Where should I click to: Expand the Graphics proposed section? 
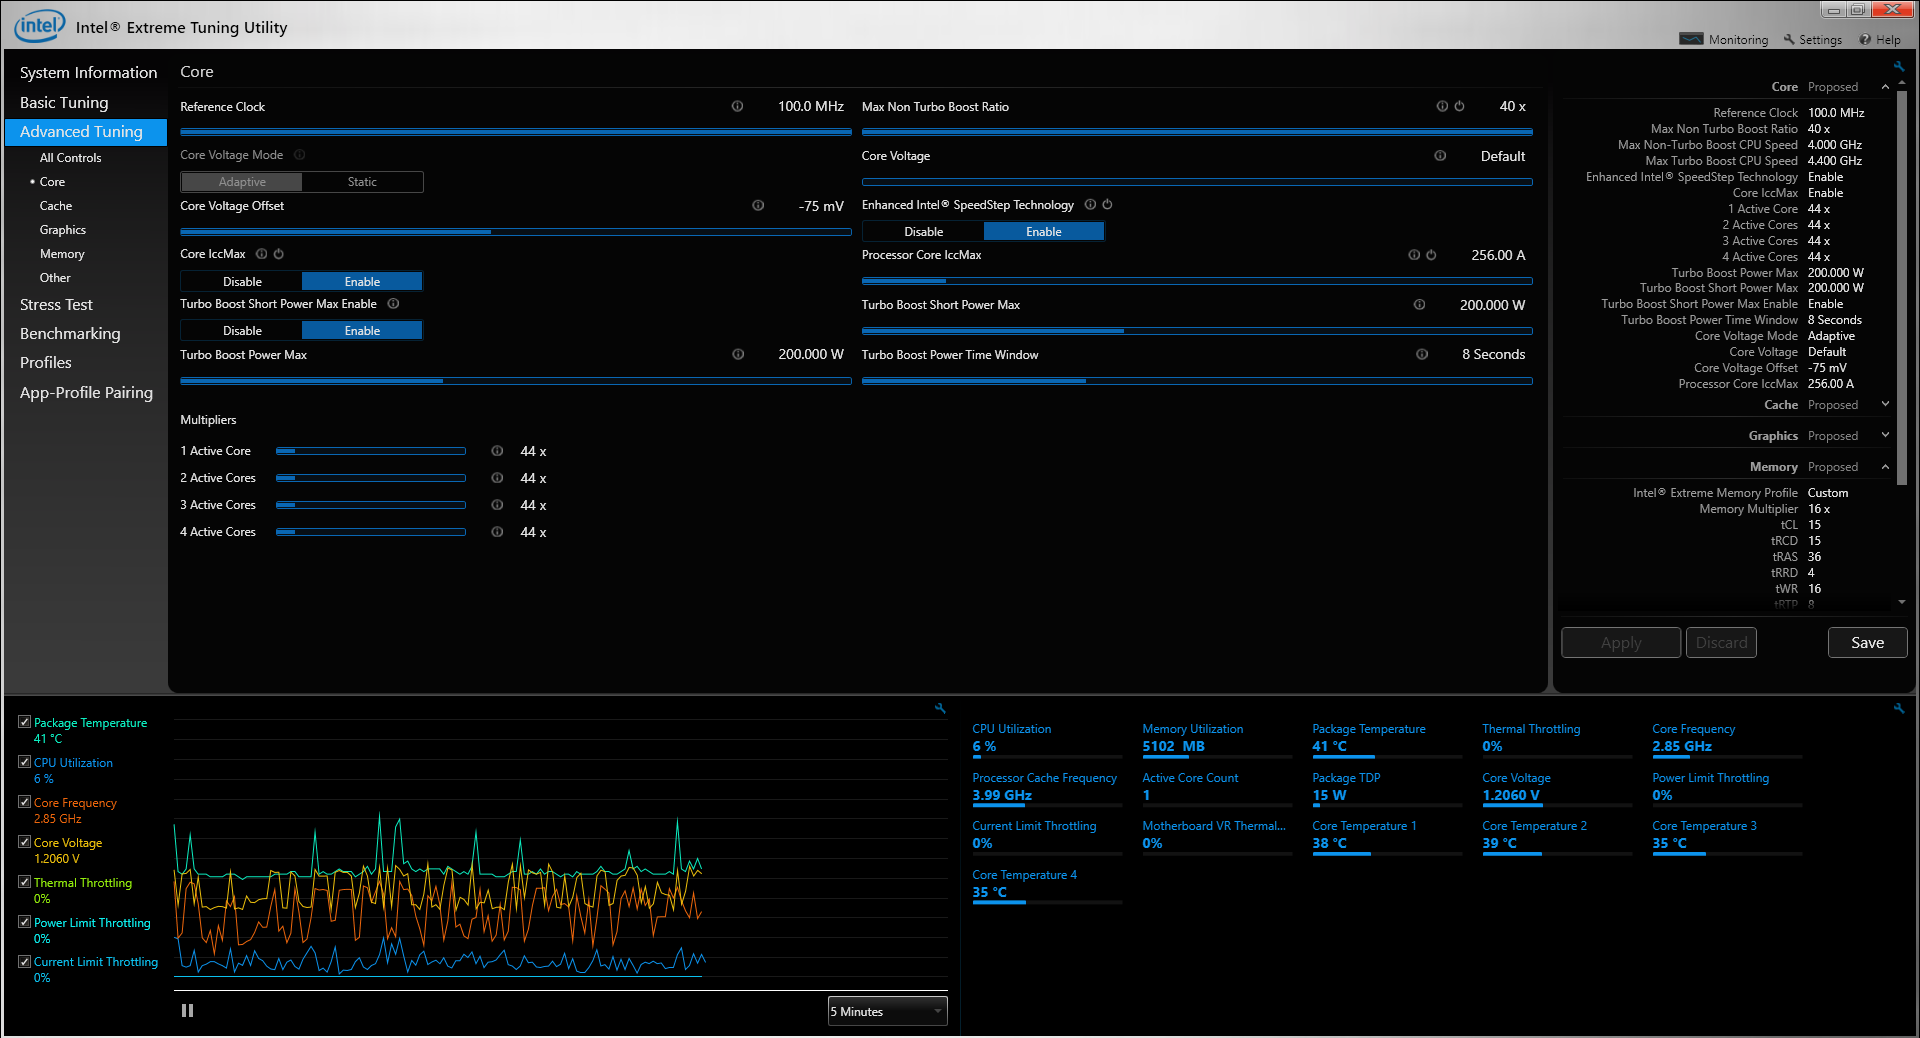(x=1885, y=436)
